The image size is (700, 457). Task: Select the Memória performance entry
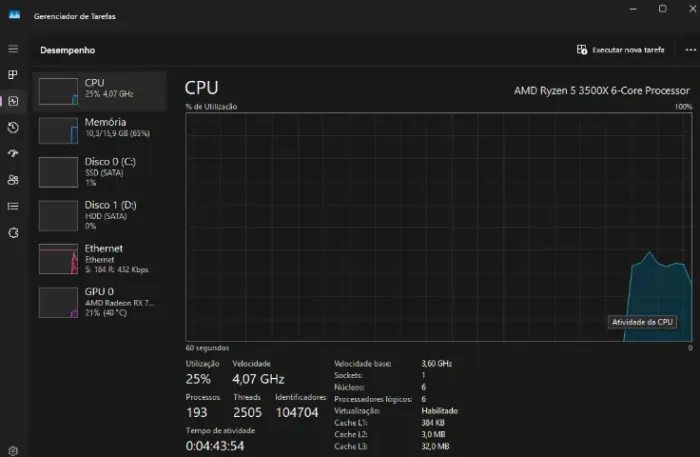coord(100,130)
